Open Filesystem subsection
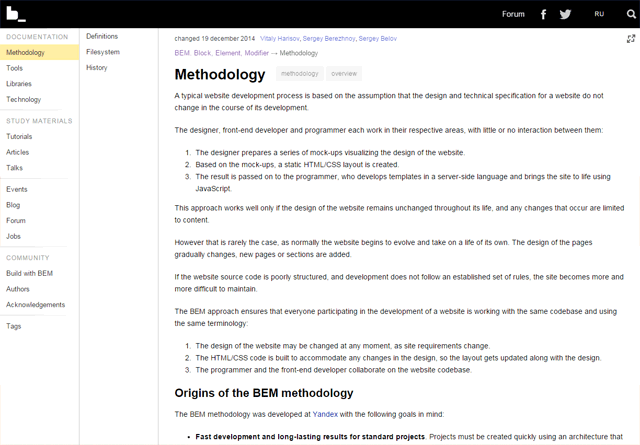This screenshot has height=445, width=640. pyautogui.click(x=103, y=52)
